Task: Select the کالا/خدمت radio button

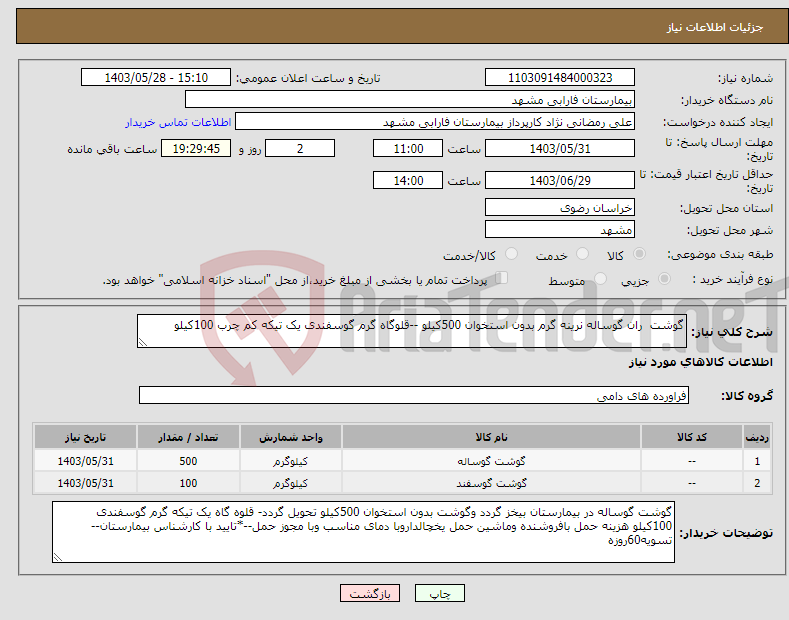Action: pyautogui.click(x=511, y=254)
